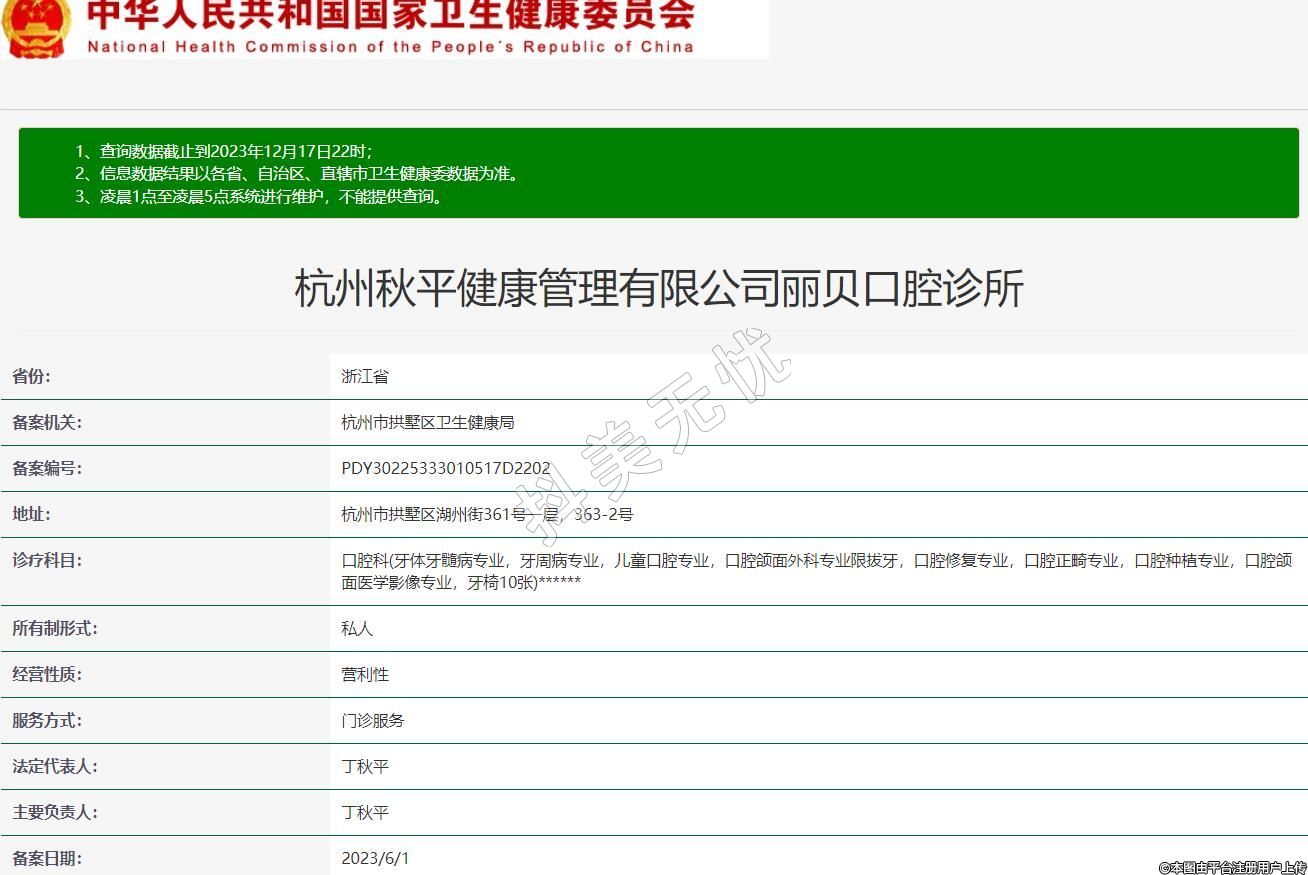Click the 法定代表人 value 丁秋平
This screenshot has height=875, width=1308.
(365, 767)
